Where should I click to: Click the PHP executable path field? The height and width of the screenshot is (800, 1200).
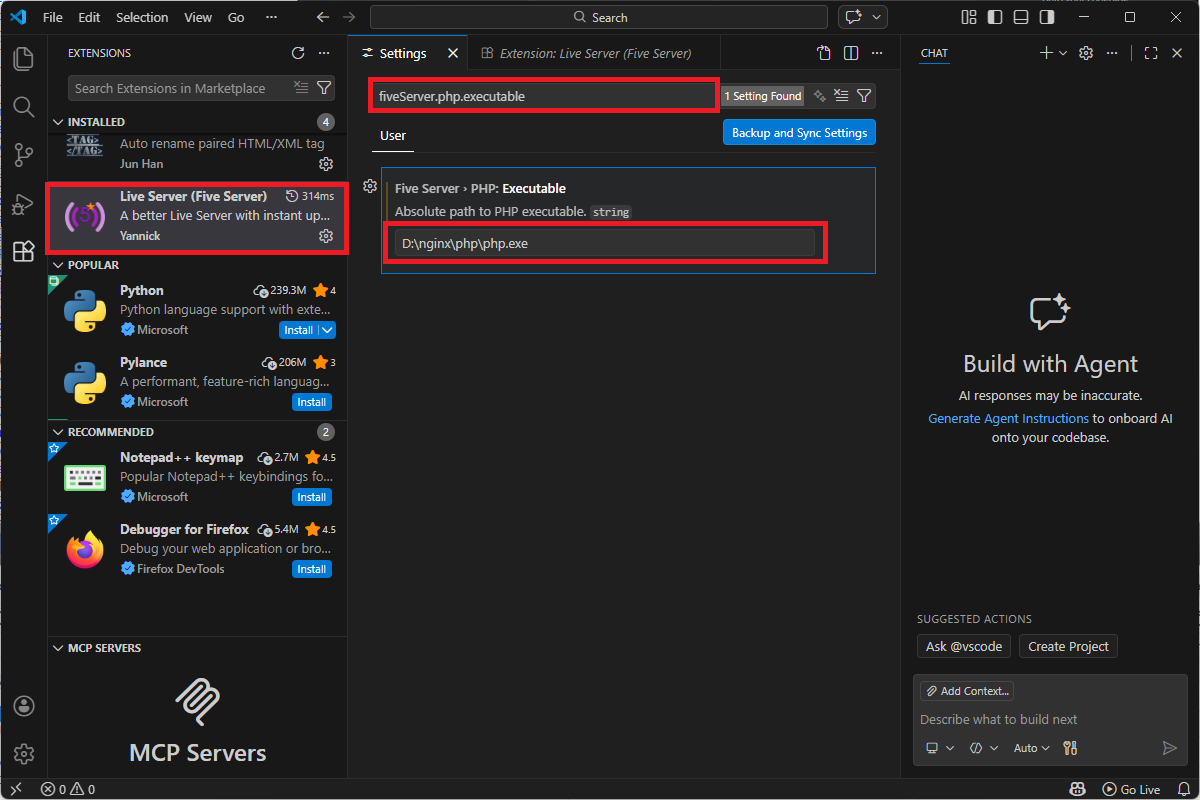click(605, 243)
